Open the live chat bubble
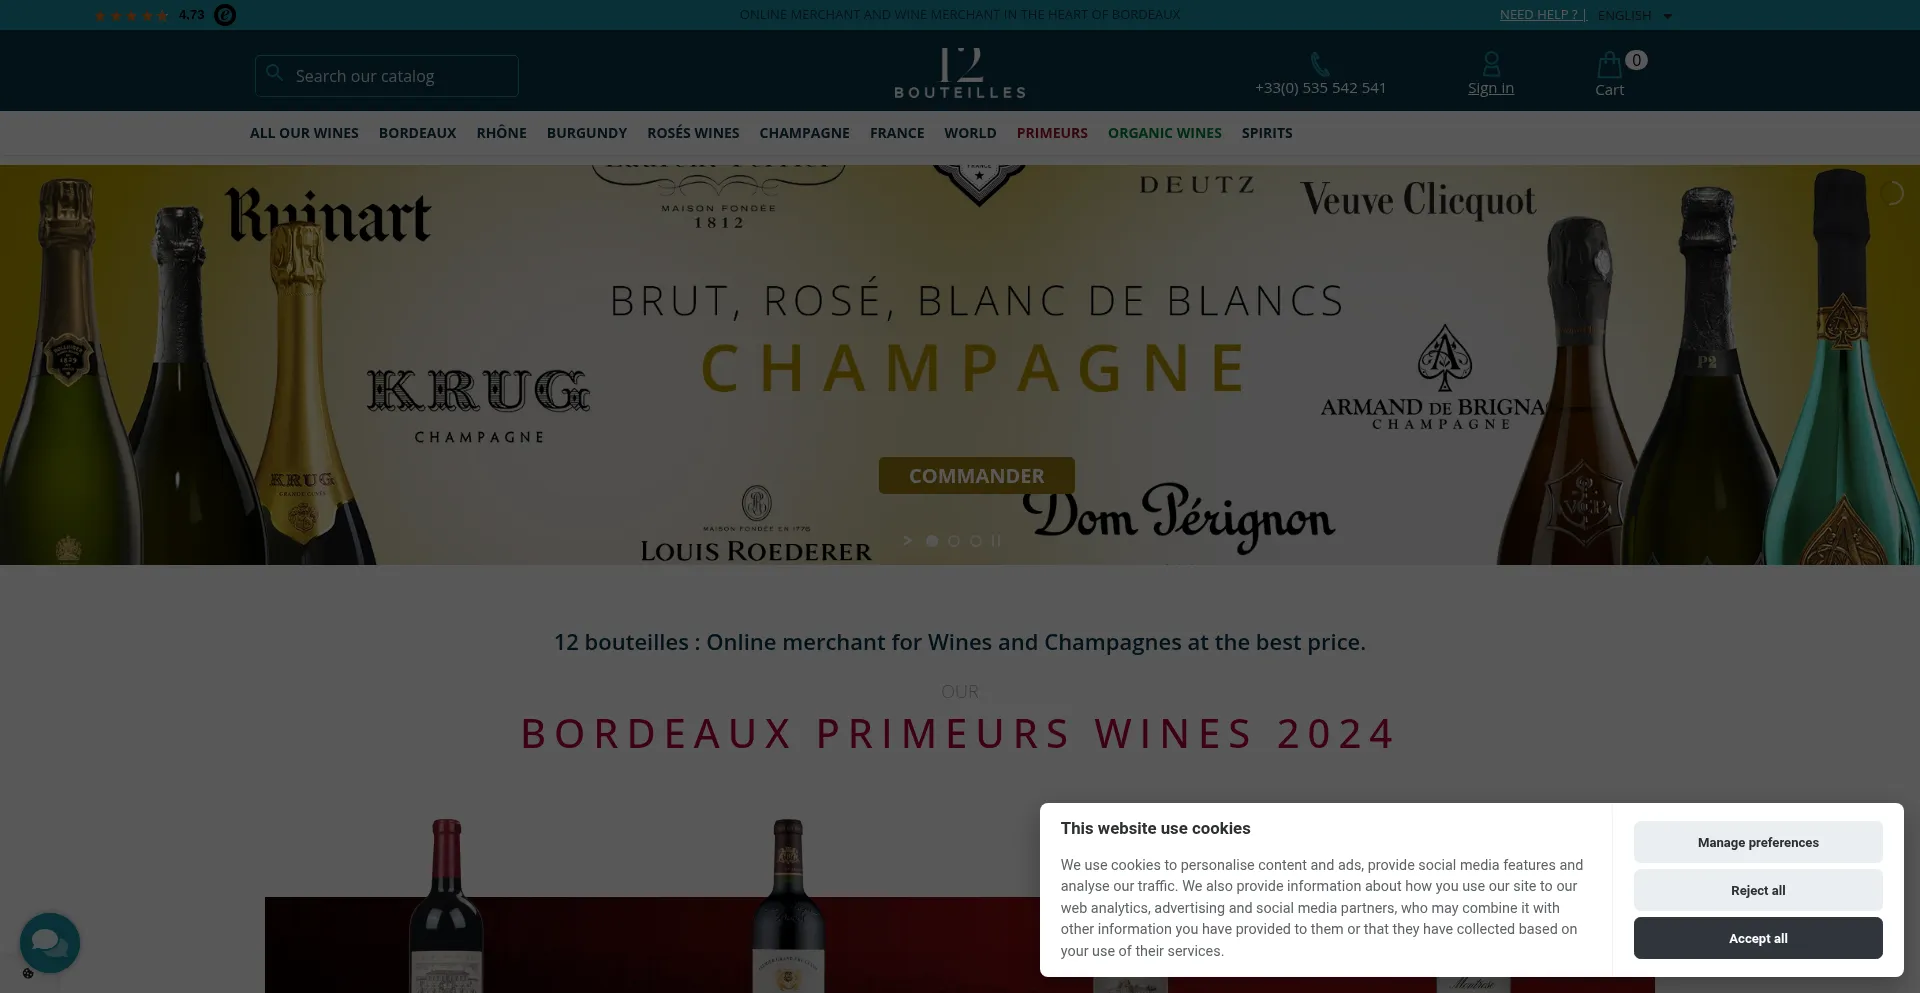Image resolution: width=1920 pixels, height=993 pixels. (50, 942)
